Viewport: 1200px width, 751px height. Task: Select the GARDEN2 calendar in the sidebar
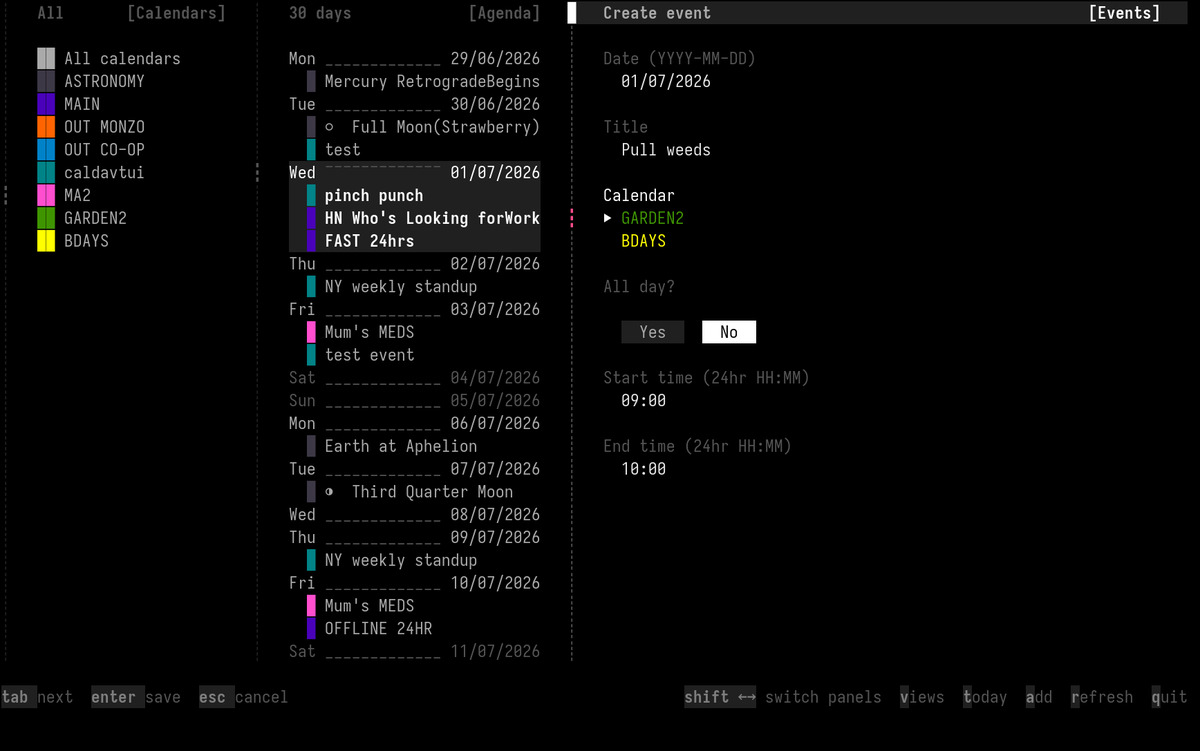95,218
